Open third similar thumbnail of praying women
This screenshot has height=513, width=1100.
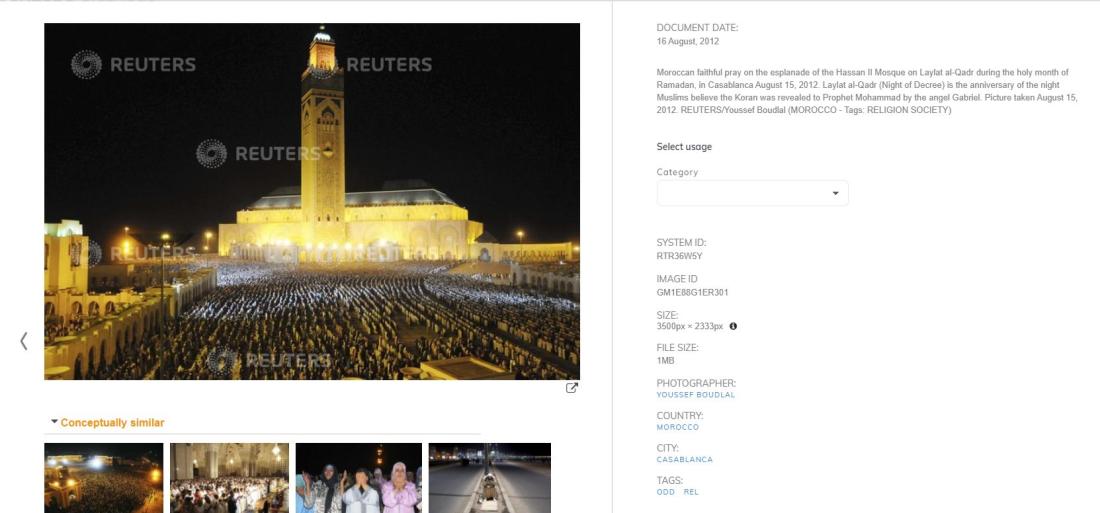click(x=358, y=478)
